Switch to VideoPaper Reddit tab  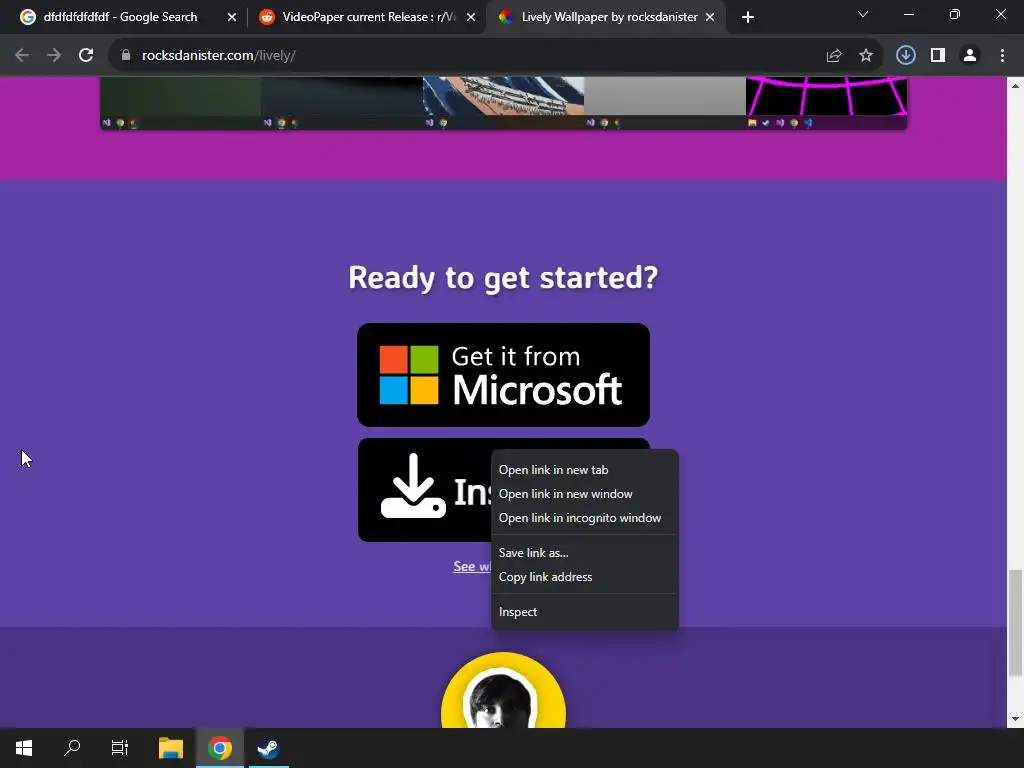(366, 17)
